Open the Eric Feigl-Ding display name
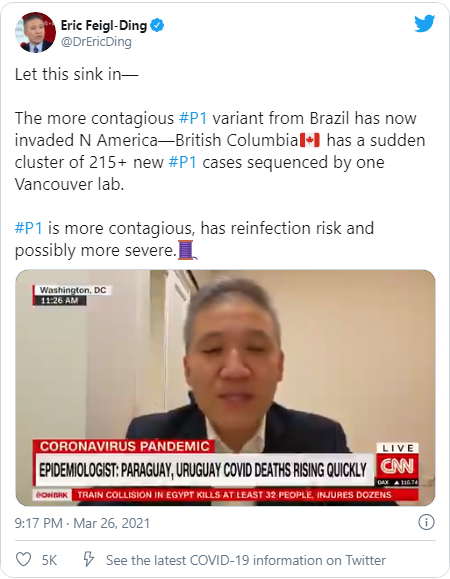Screen dimensions: 450x579 coord(104,25)
